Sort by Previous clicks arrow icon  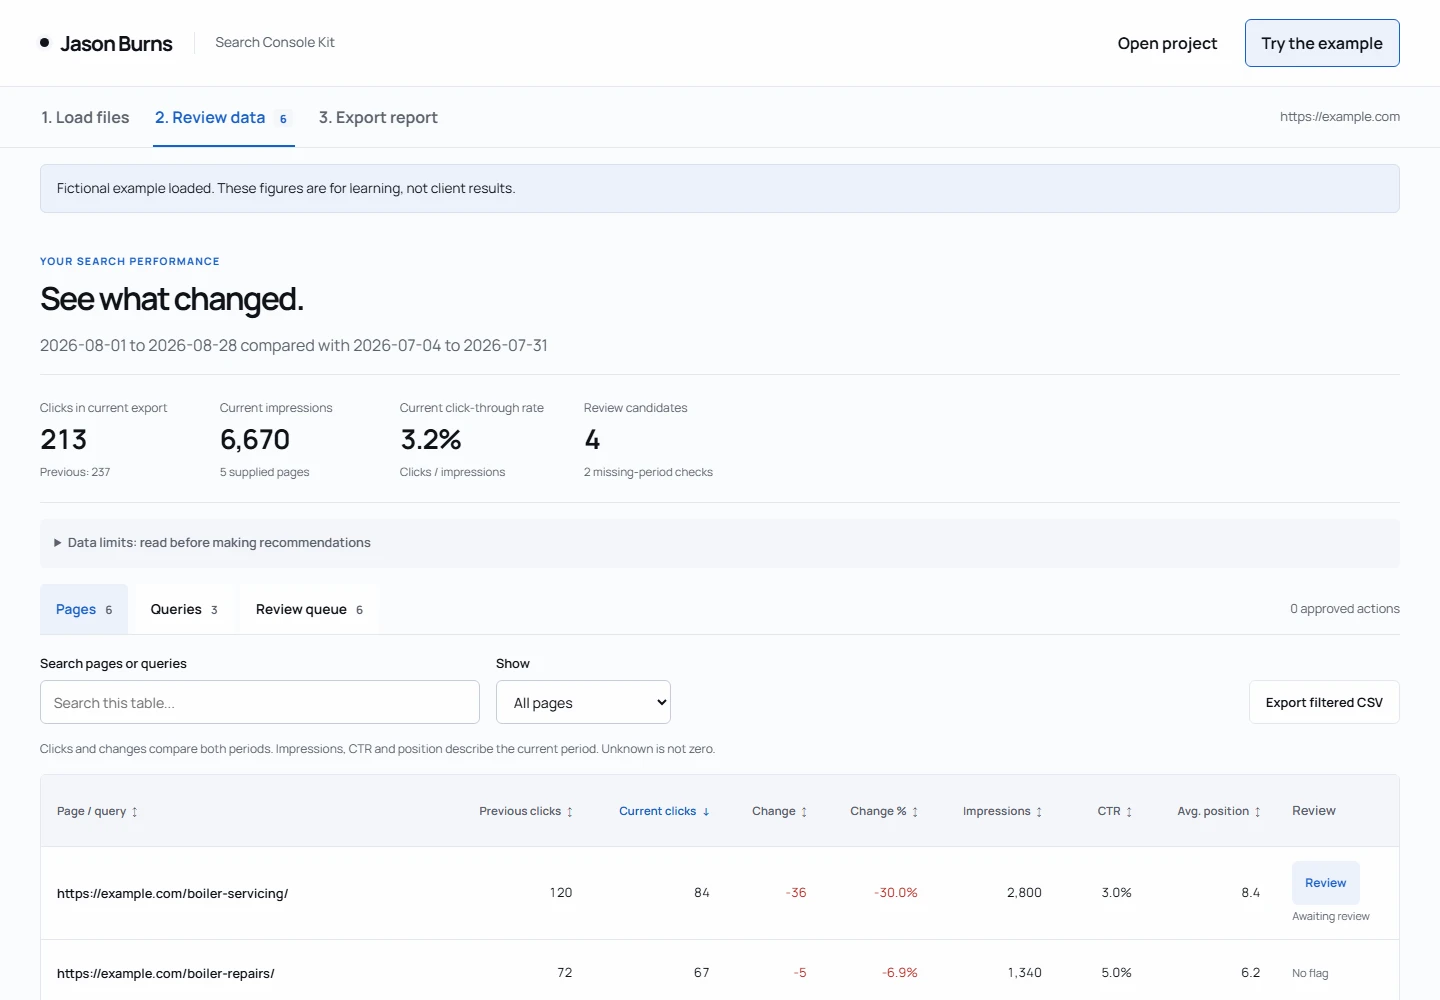[570, 812]
